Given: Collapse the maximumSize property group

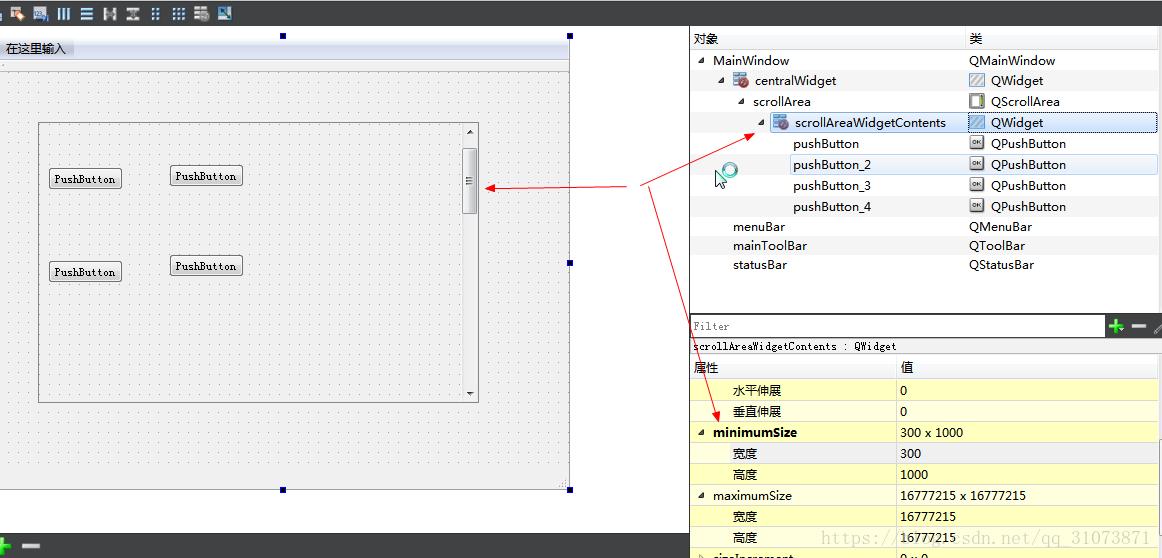Looking at the screenshot, I should click(x=701, y=496).
